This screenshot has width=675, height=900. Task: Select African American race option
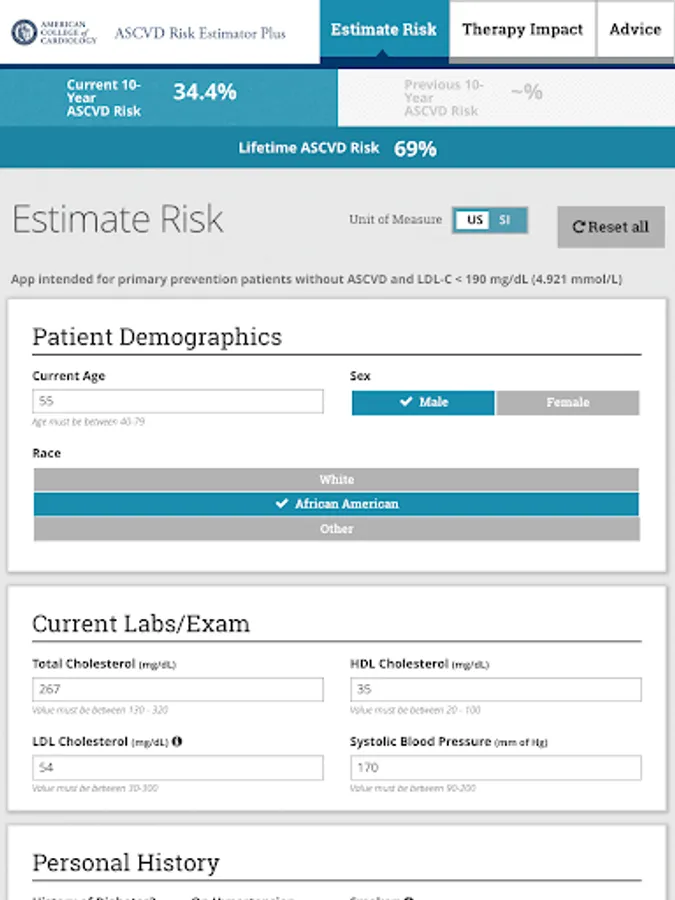point(336,504)
